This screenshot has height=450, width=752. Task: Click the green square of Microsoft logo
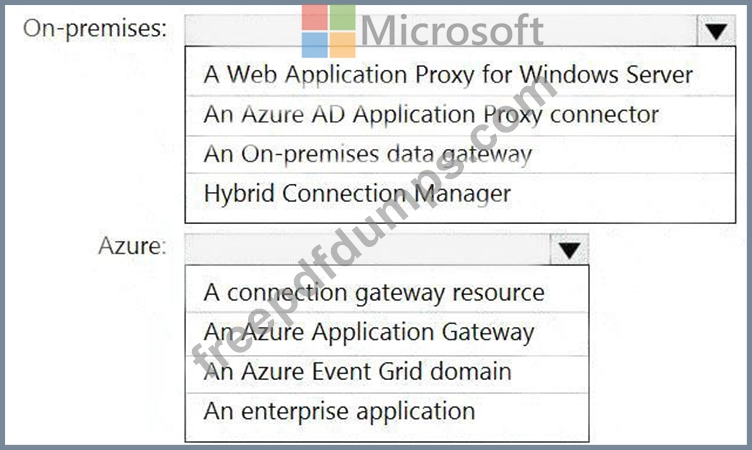tap(342, 18)
